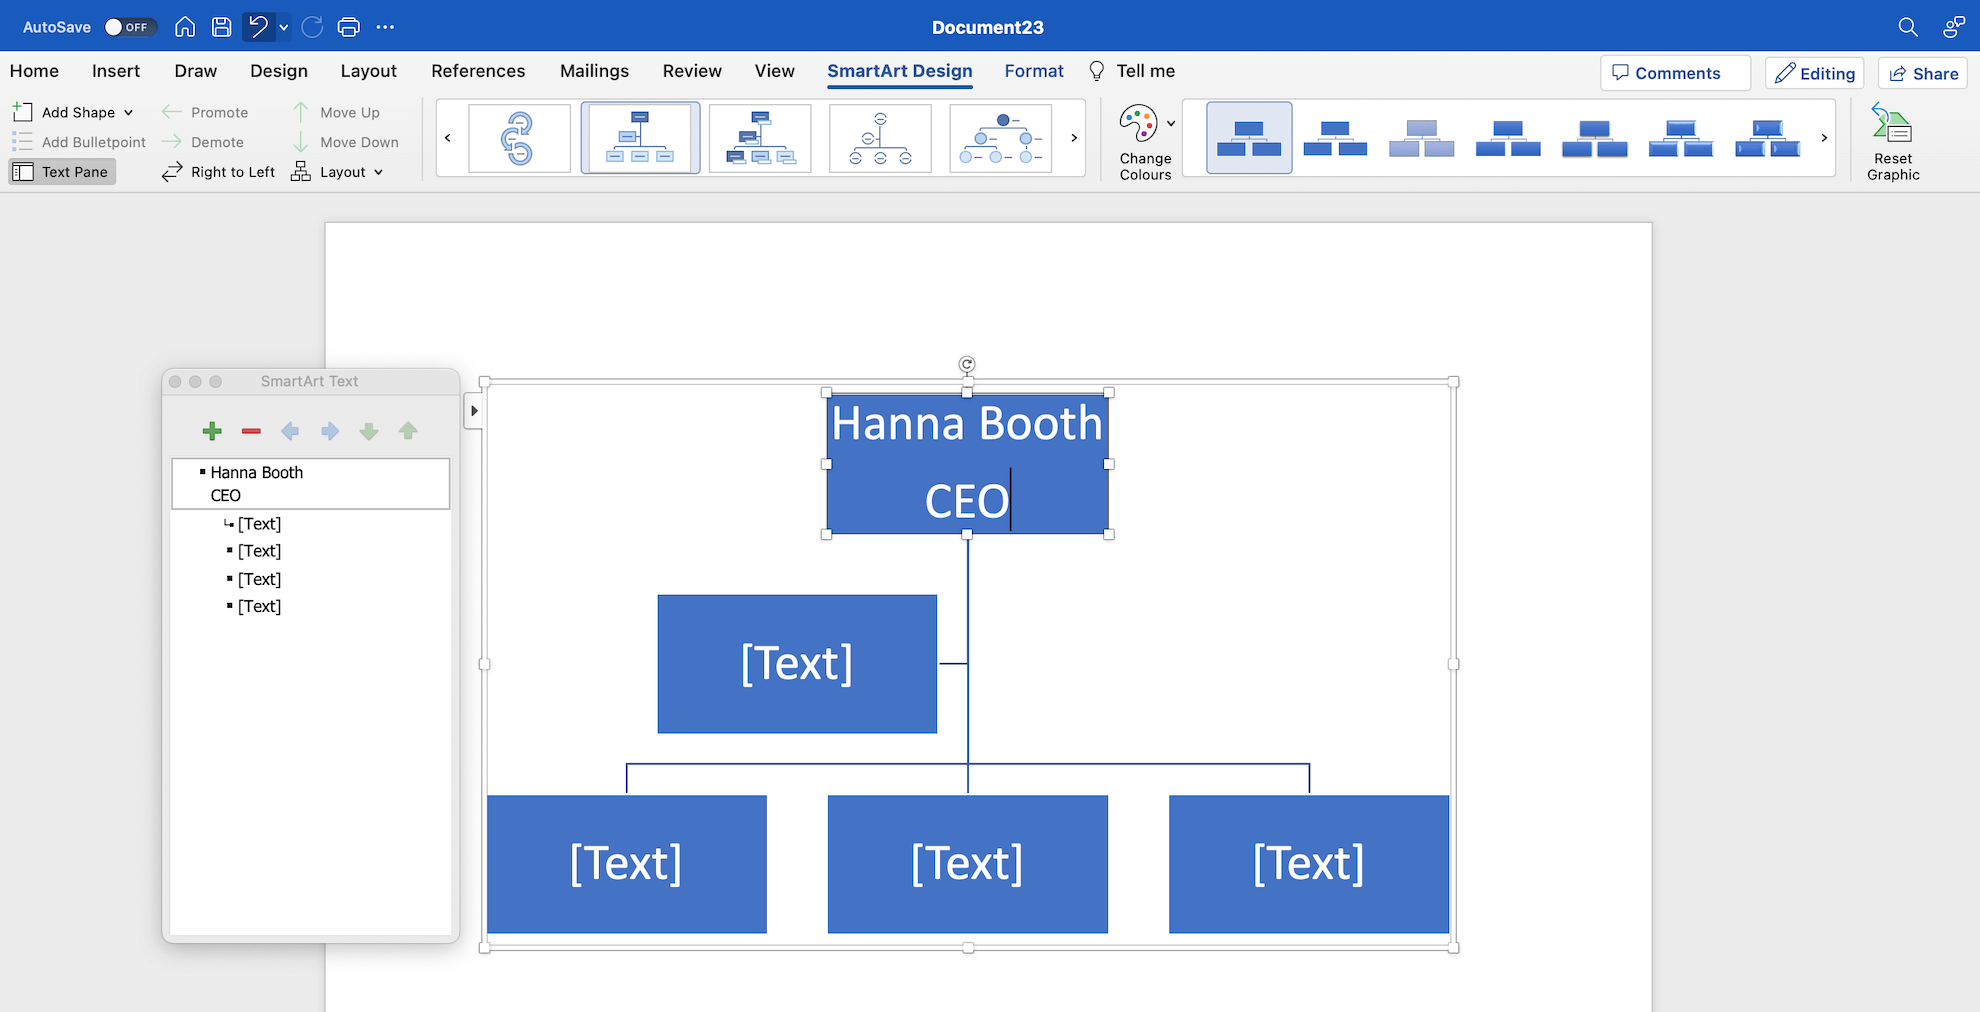Image resolution: width=1980 pixels, height=1012 pixels.
Task: Select the circular arrows layout thumbnail
Action: click(x=519, y=138)
